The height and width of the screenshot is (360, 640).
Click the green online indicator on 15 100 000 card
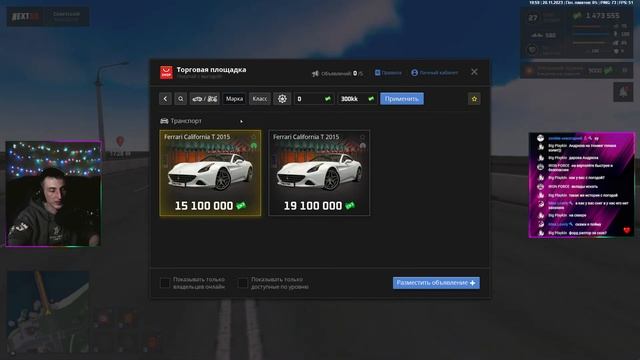[253, 146]
